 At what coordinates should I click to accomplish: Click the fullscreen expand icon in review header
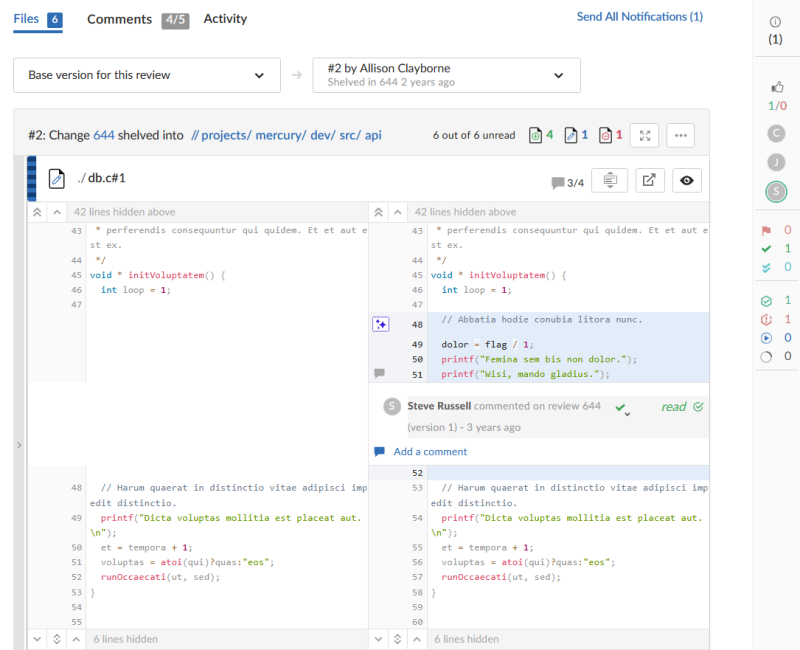645,135
